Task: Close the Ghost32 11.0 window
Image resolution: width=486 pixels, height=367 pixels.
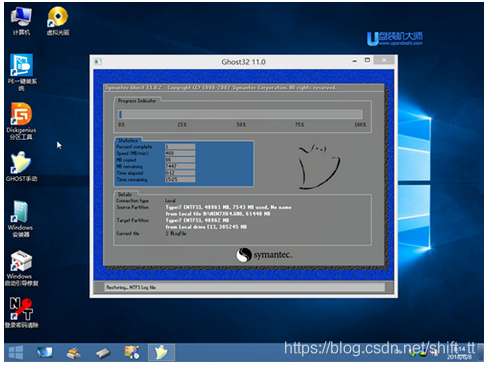Action: [384, 60]
